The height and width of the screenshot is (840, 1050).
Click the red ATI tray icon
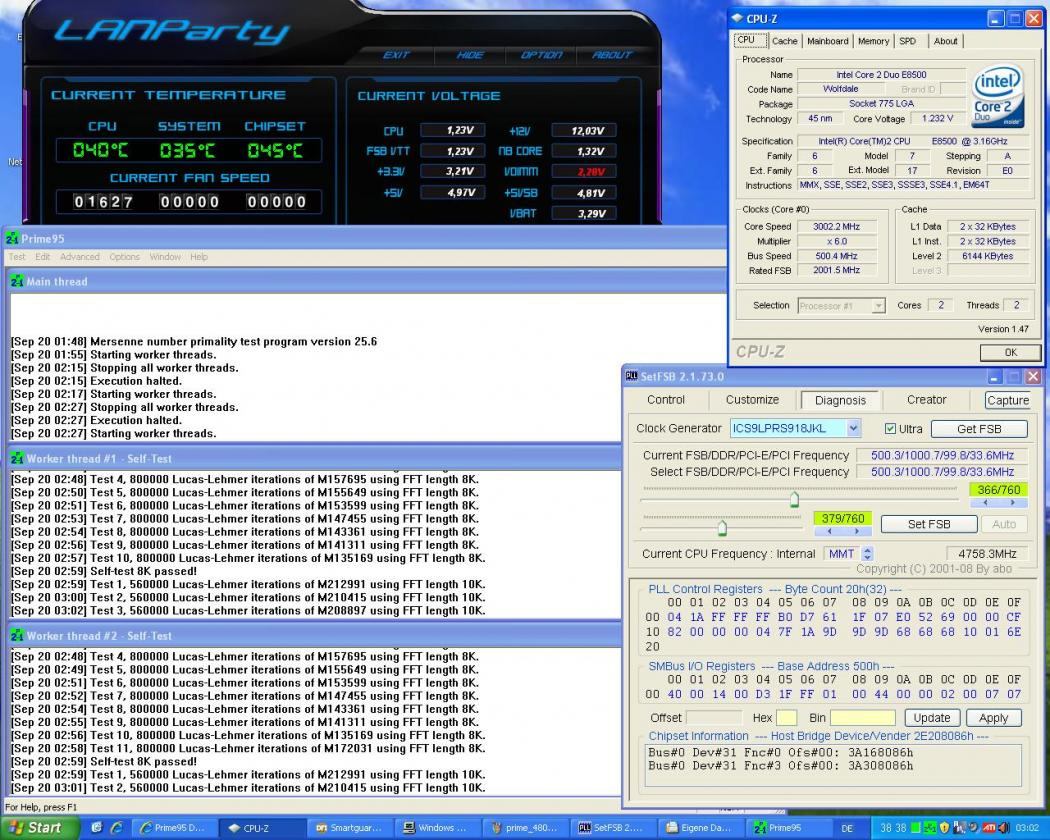[988, 829]
